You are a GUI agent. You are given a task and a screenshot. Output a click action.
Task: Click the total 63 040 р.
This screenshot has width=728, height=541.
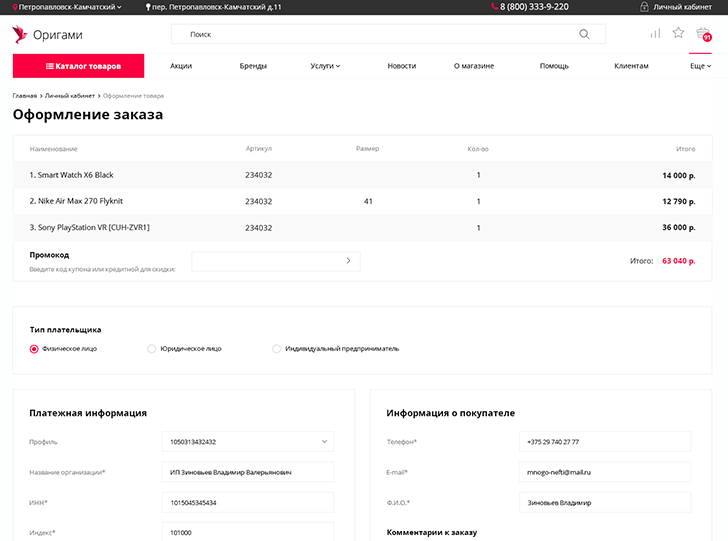[x=679, y=261]
